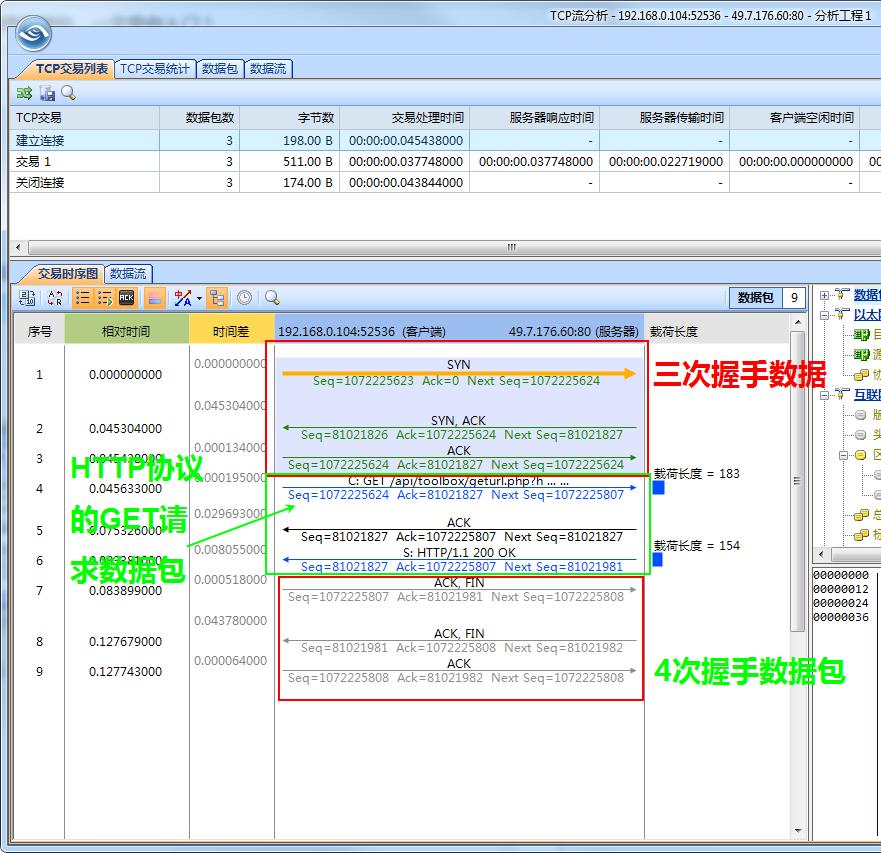Viewport: 881px width, 853px height.
Task: Open the search magnifier in the top toolbar
Action: [68, 91]
